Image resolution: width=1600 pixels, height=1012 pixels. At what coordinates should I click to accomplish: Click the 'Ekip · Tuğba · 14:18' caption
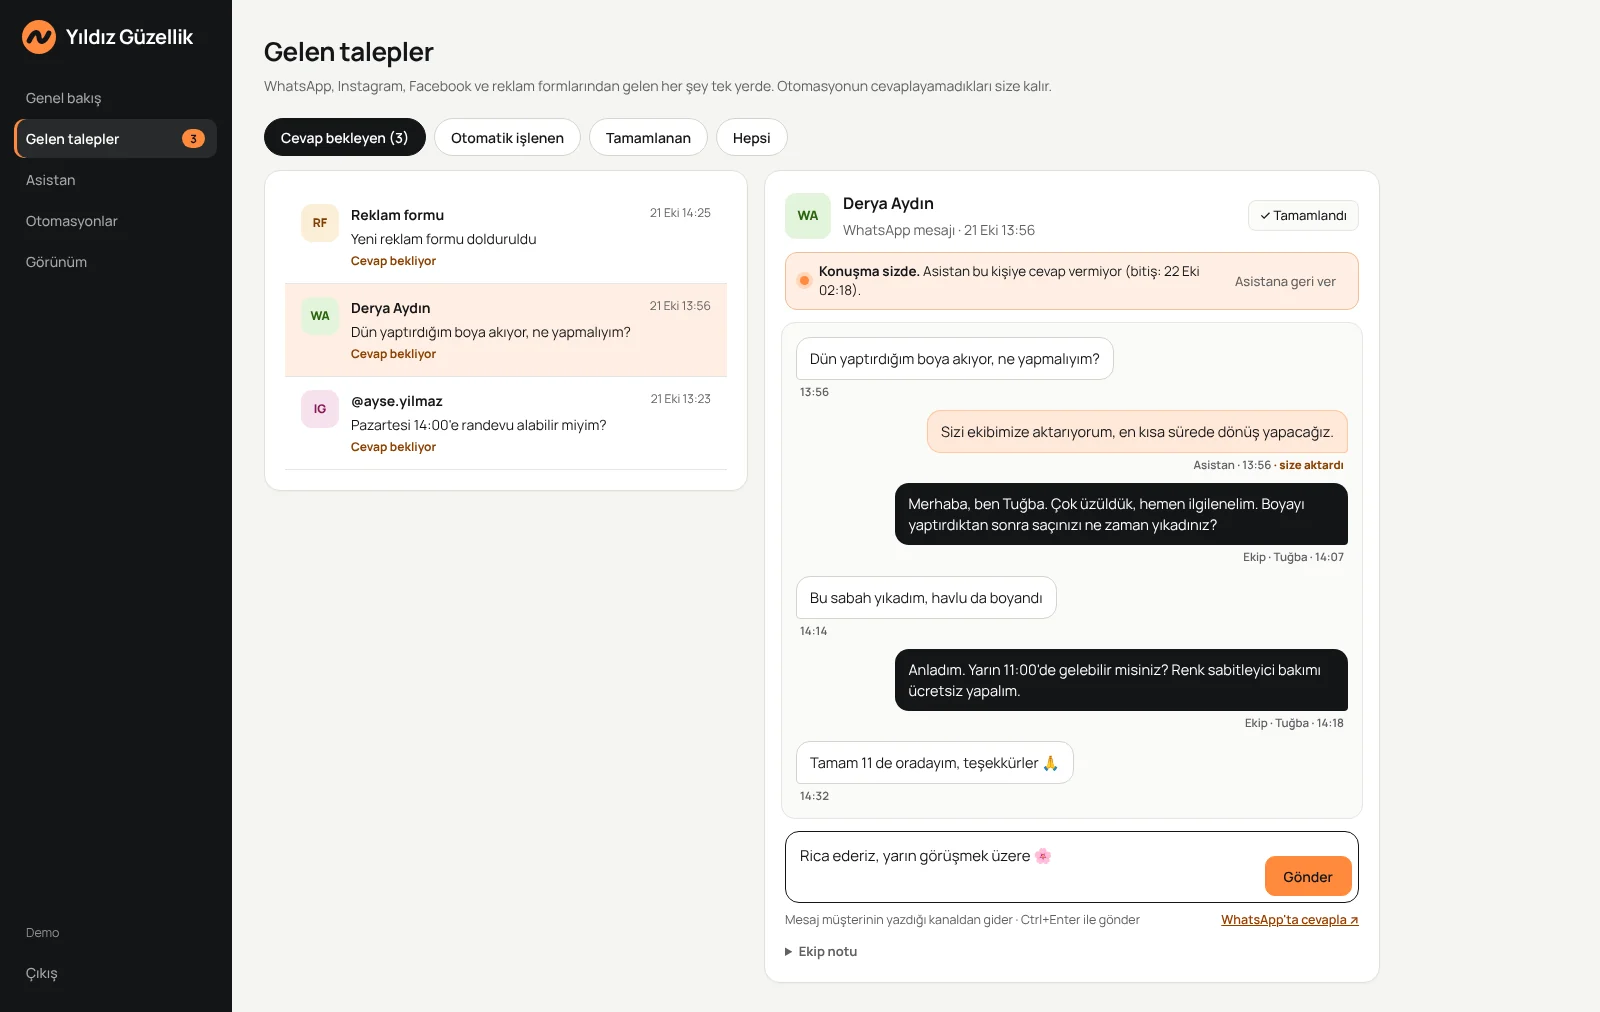tap(1294, 723)
